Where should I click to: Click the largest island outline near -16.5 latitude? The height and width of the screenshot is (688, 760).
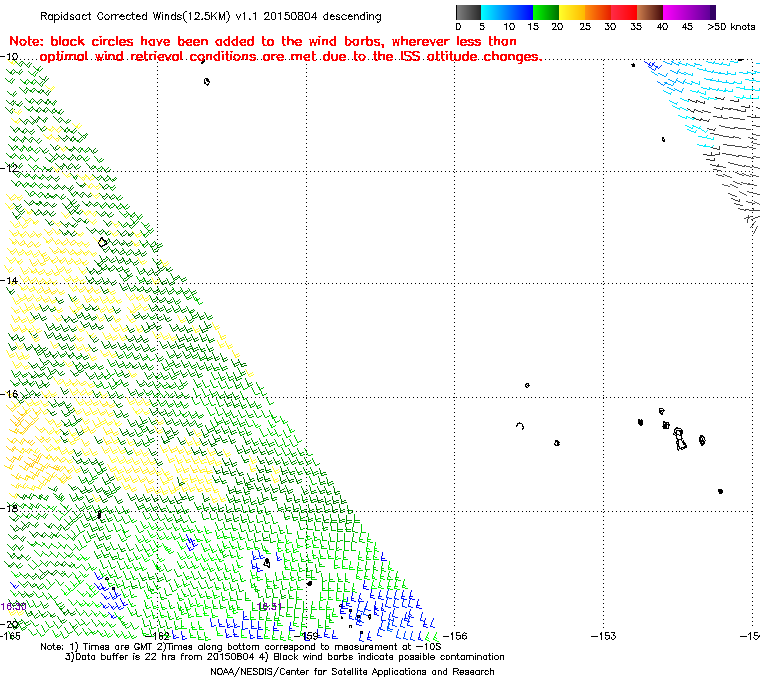pos(680,439)
